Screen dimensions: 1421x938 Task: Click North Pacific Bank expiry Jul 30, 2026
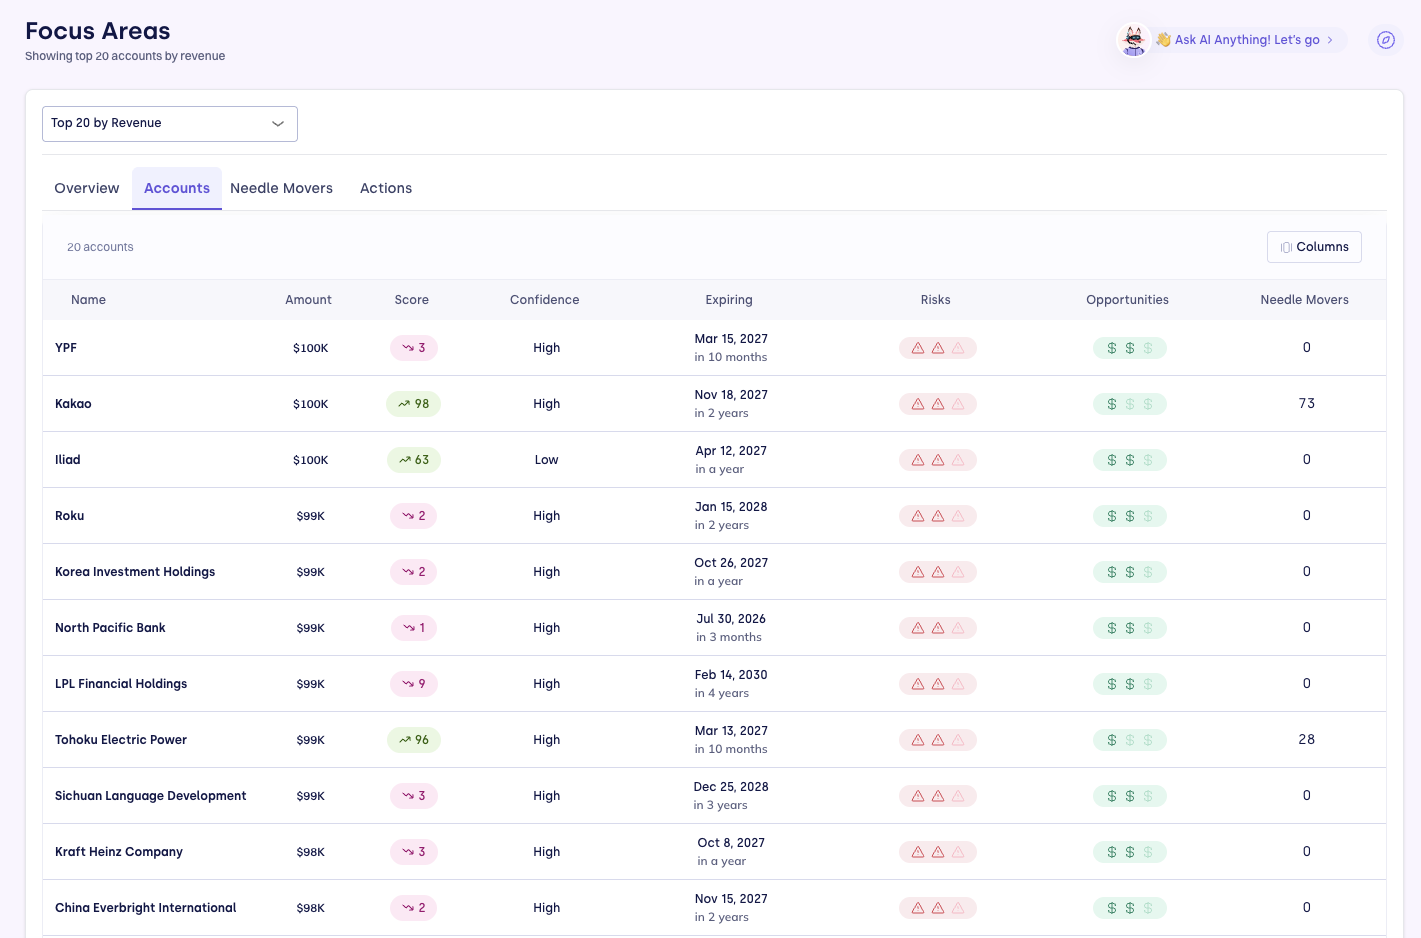tap(731, 619)
